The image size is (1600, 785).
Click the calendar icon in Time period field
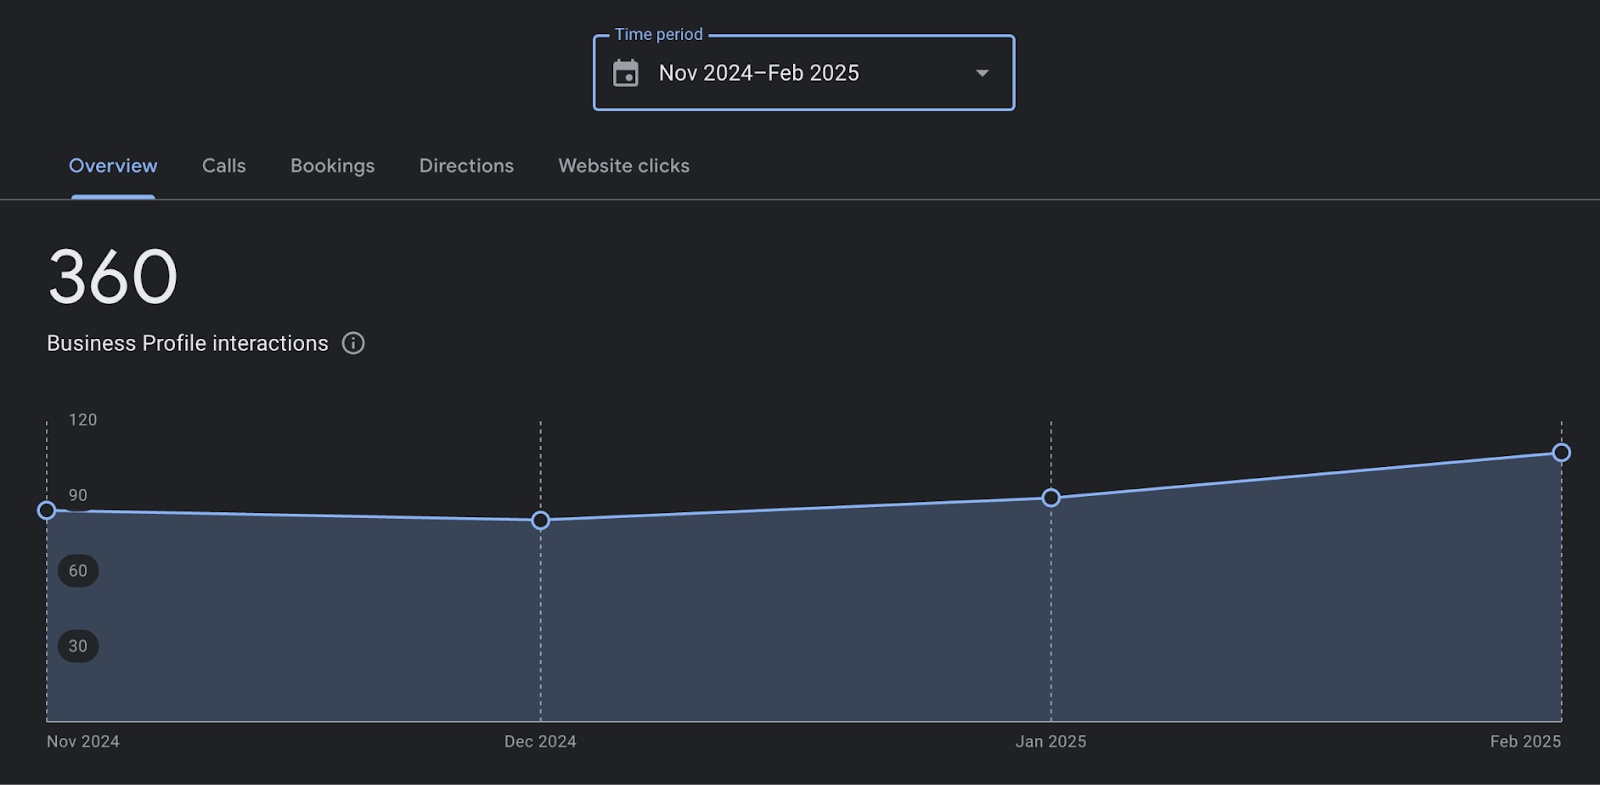(626, 73)
